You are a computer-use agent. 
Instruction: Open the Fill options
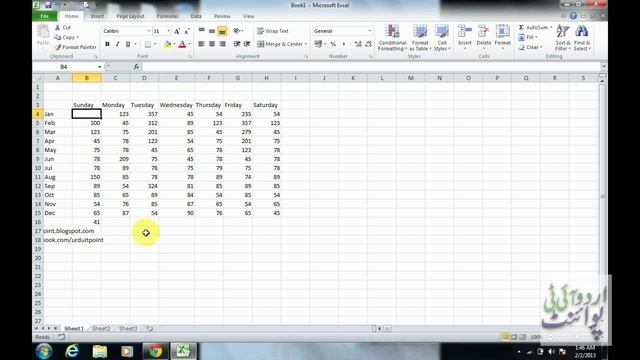click(x=528, y=37)
